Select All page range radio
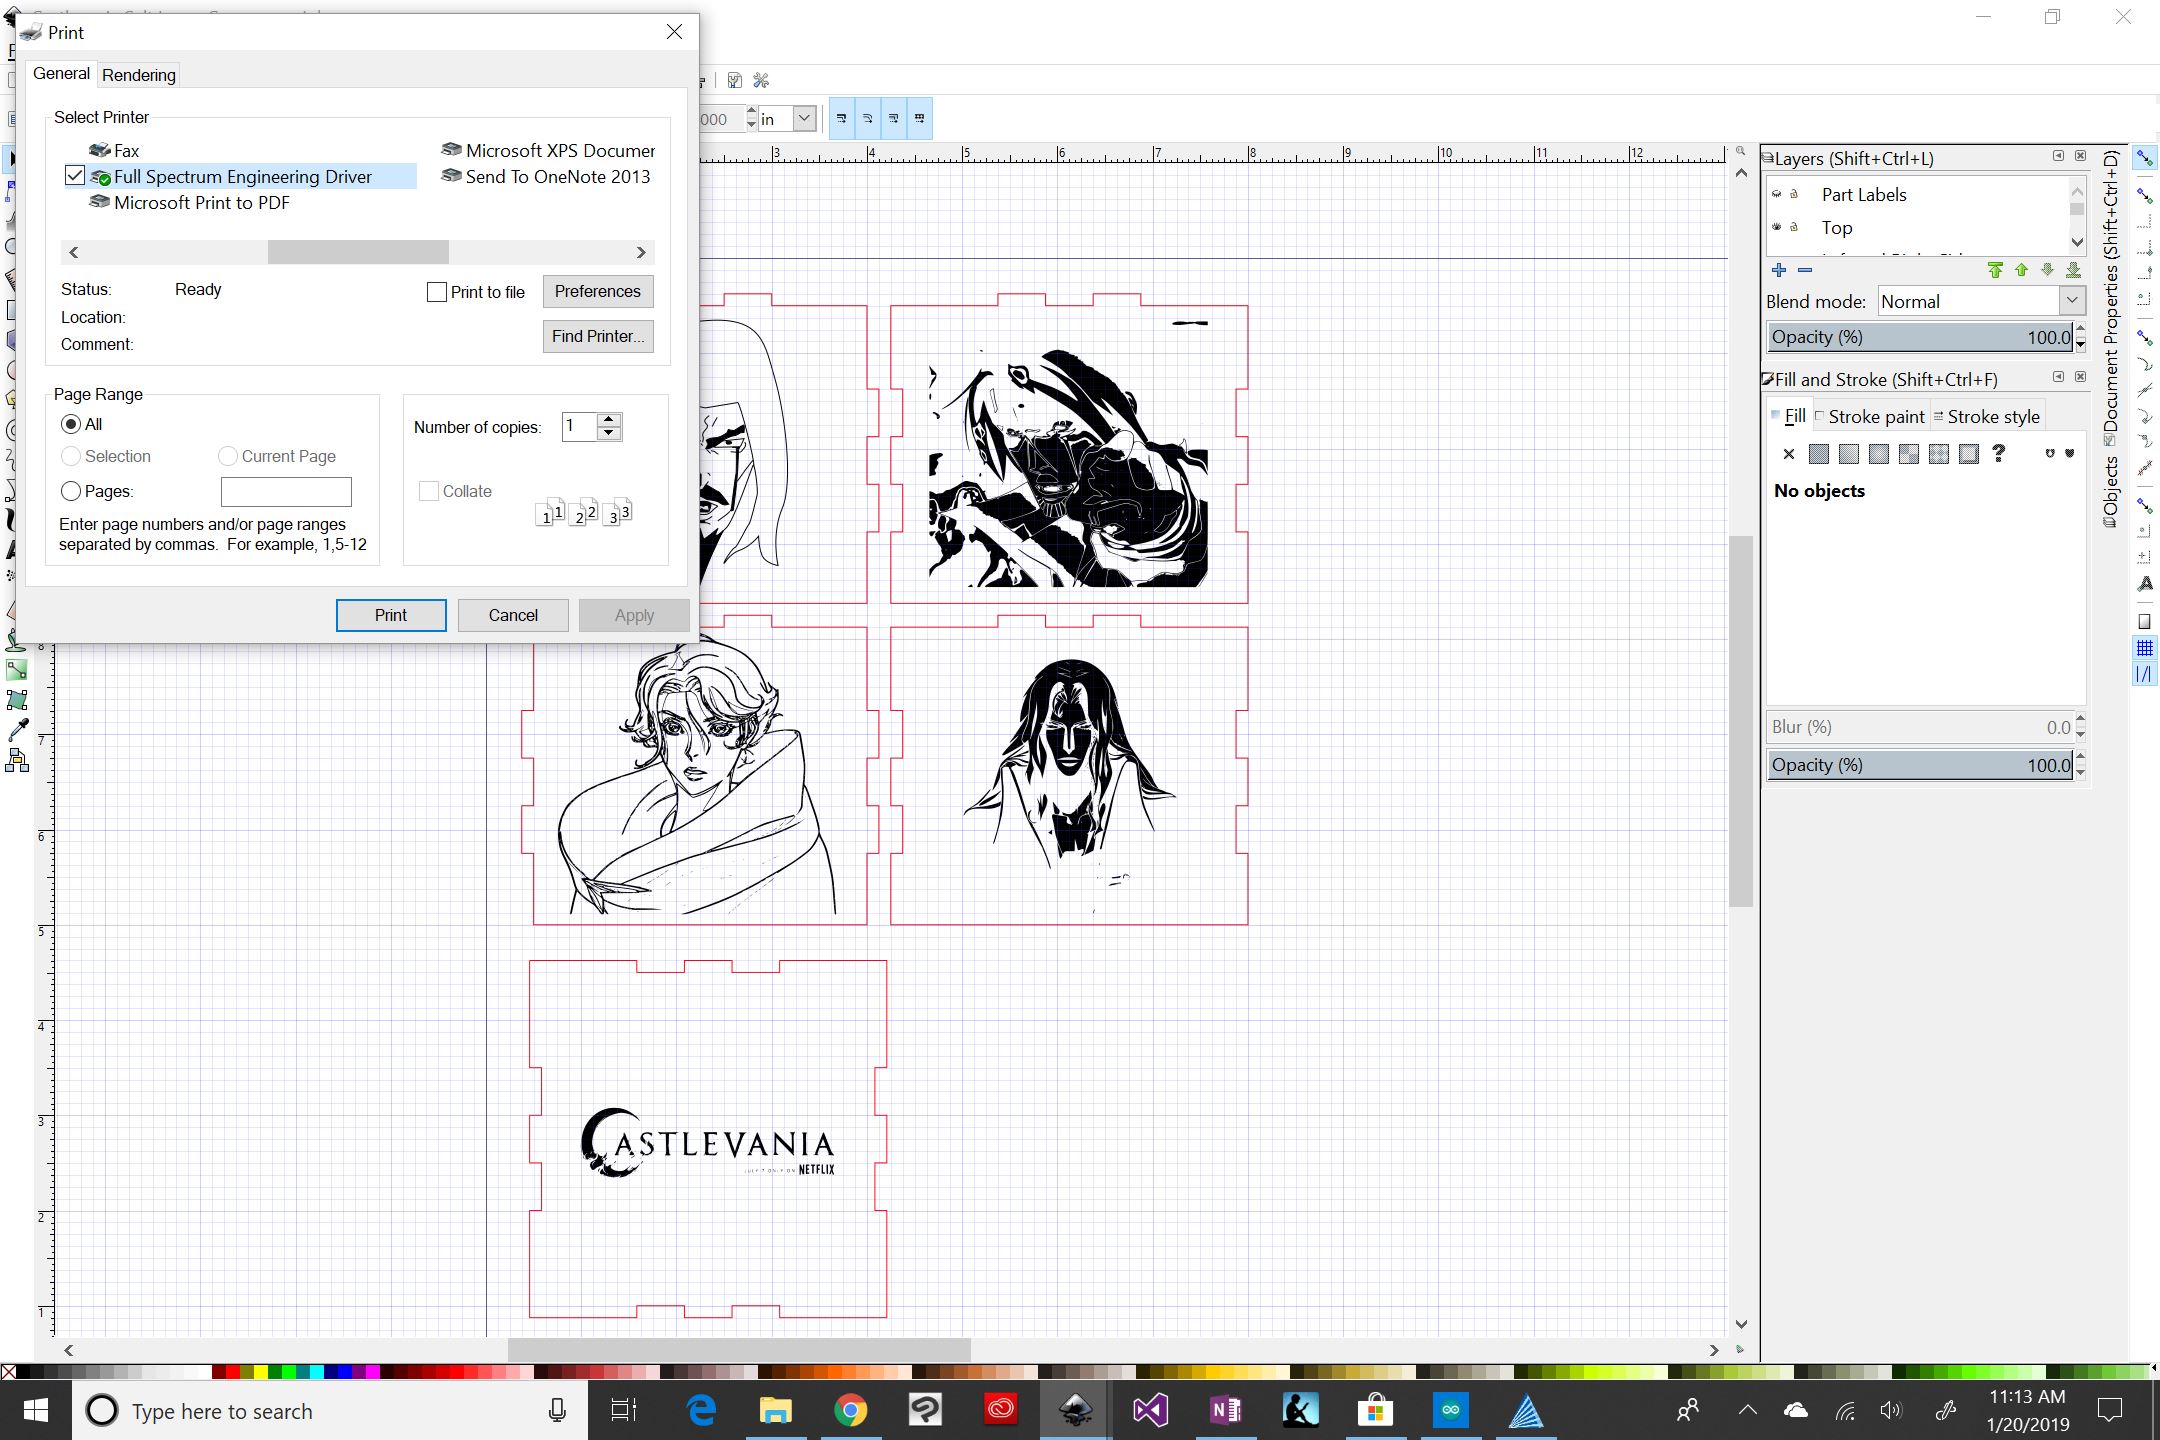The height and width of the screenshot is (1440, 2160). (x=71, y=424)
